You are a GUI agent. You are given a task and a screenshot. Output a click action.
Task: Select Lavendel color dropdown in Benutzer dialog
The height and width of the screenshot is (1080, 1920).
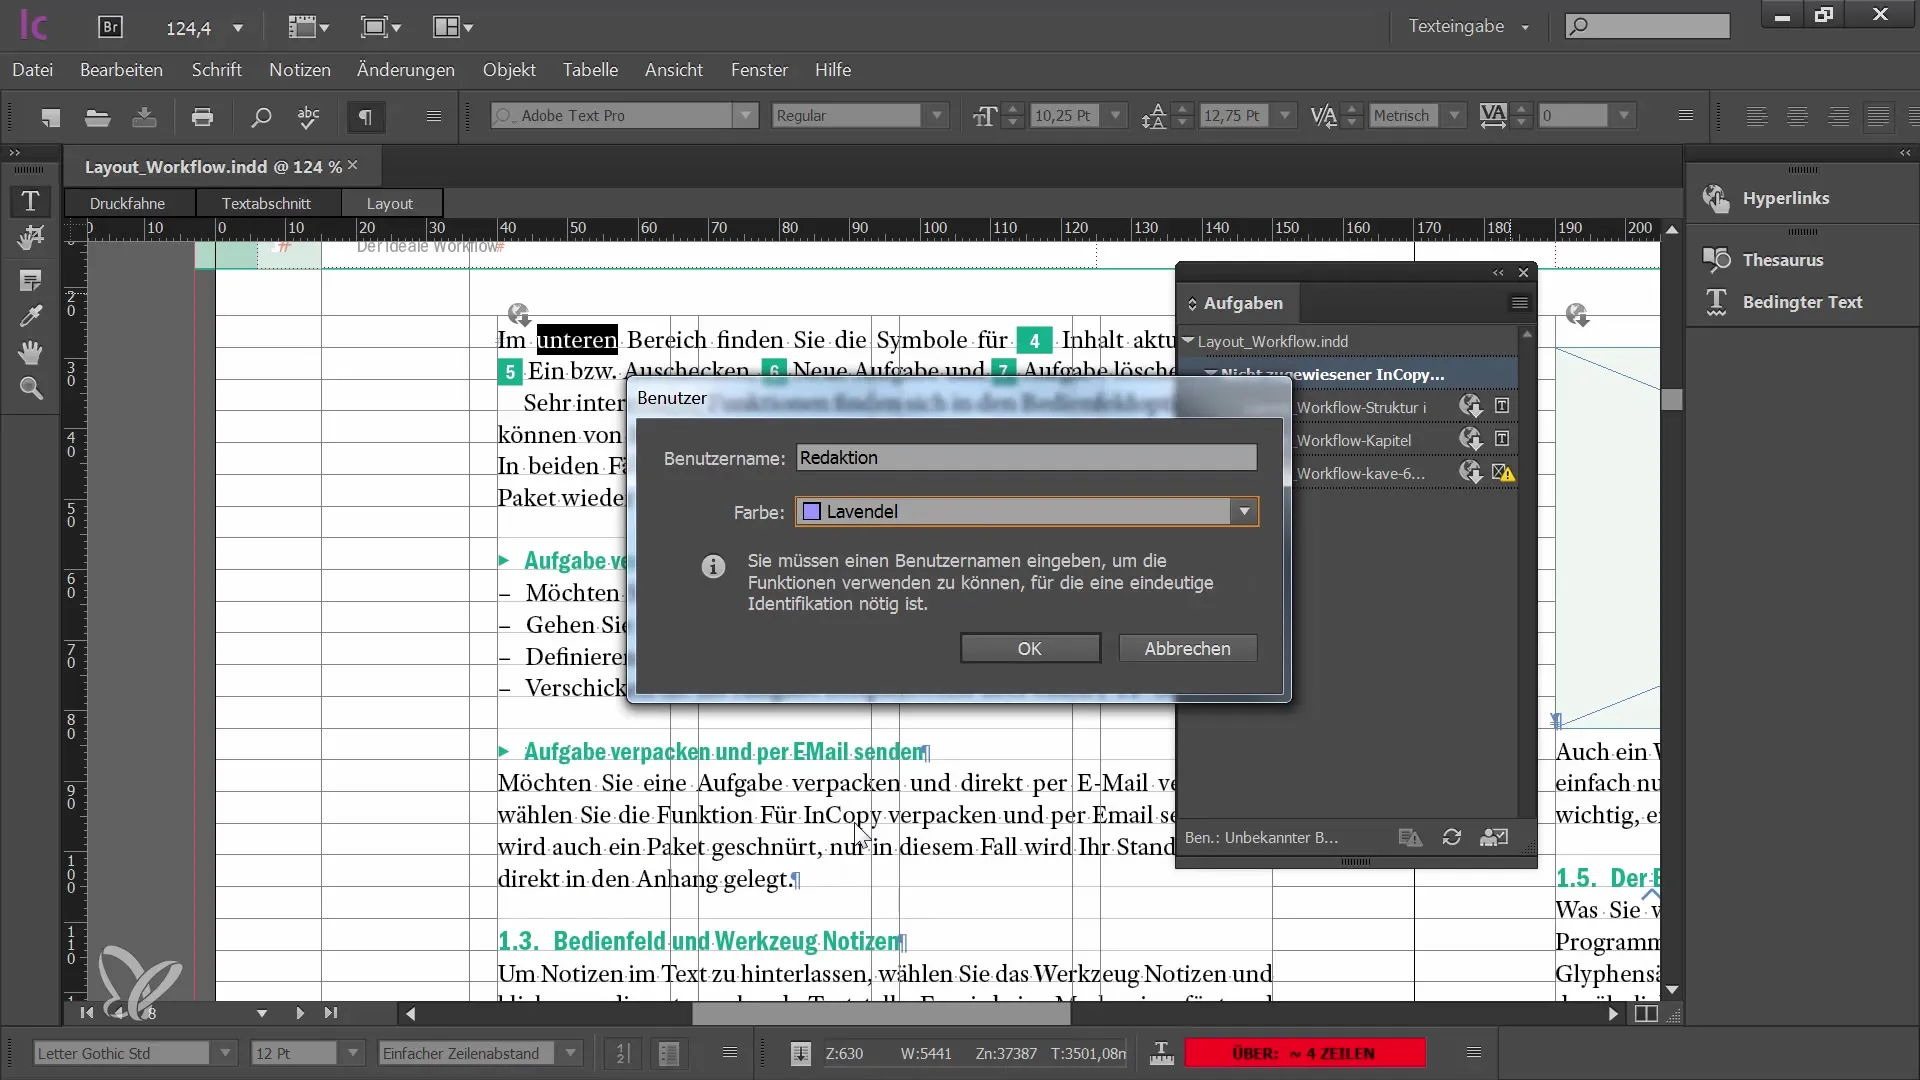point(1027,512)
